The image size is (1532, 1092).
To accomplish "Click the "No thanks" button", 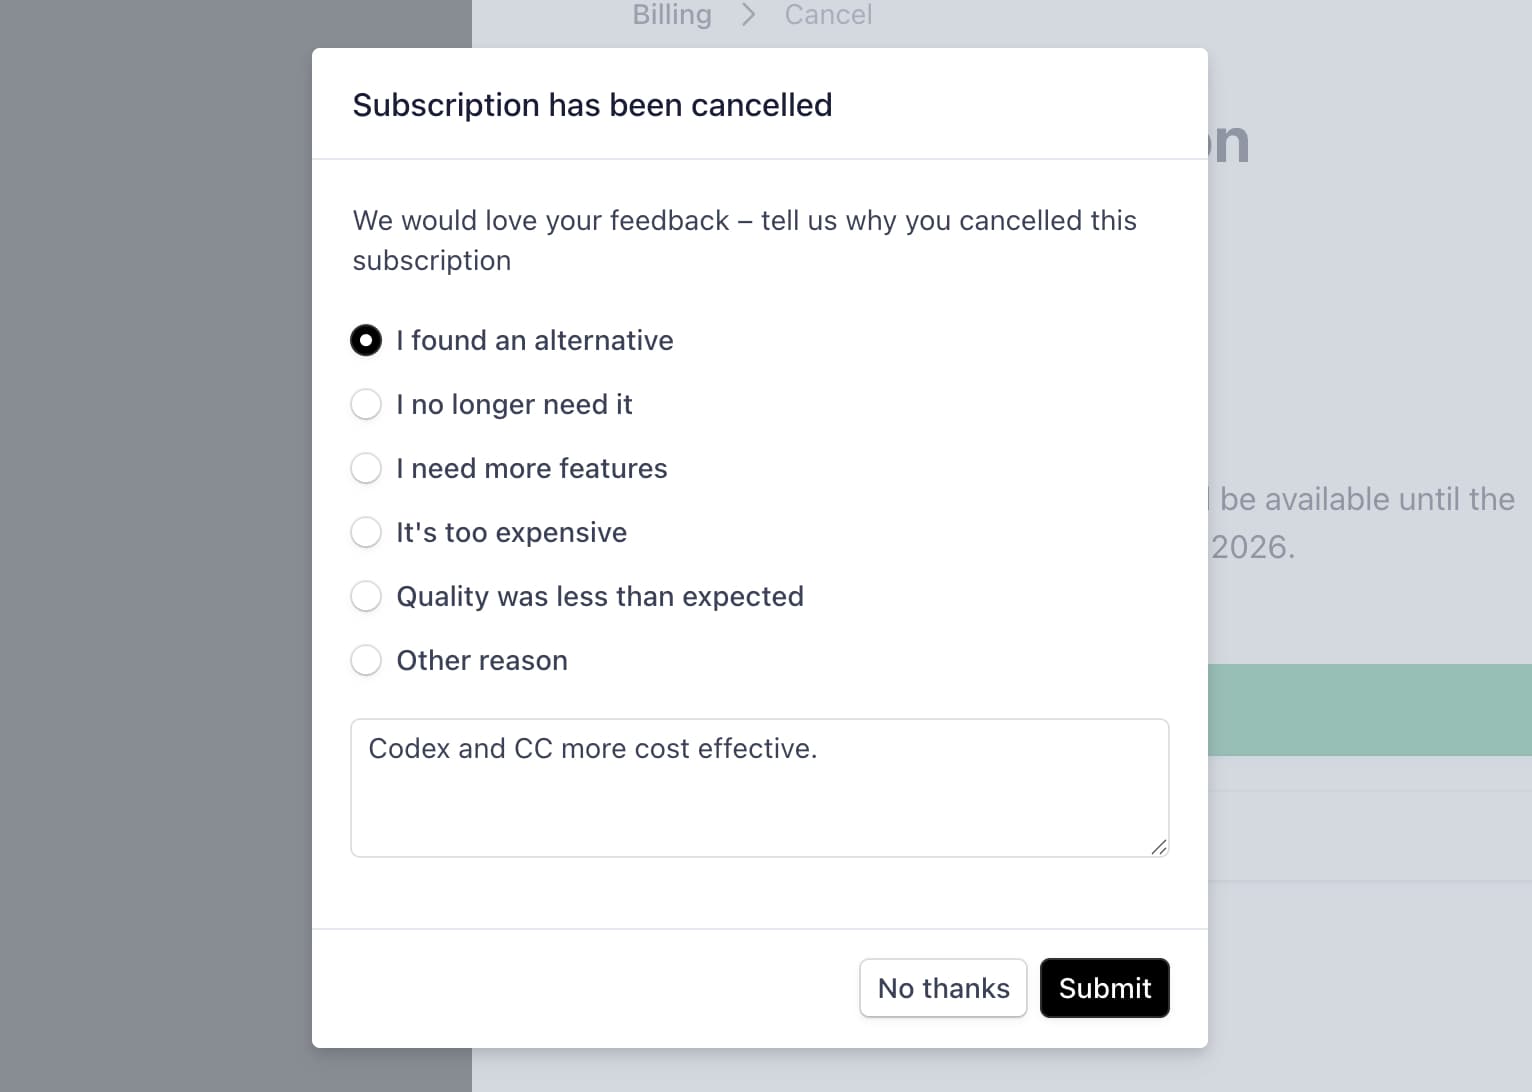I will (943, 988).
